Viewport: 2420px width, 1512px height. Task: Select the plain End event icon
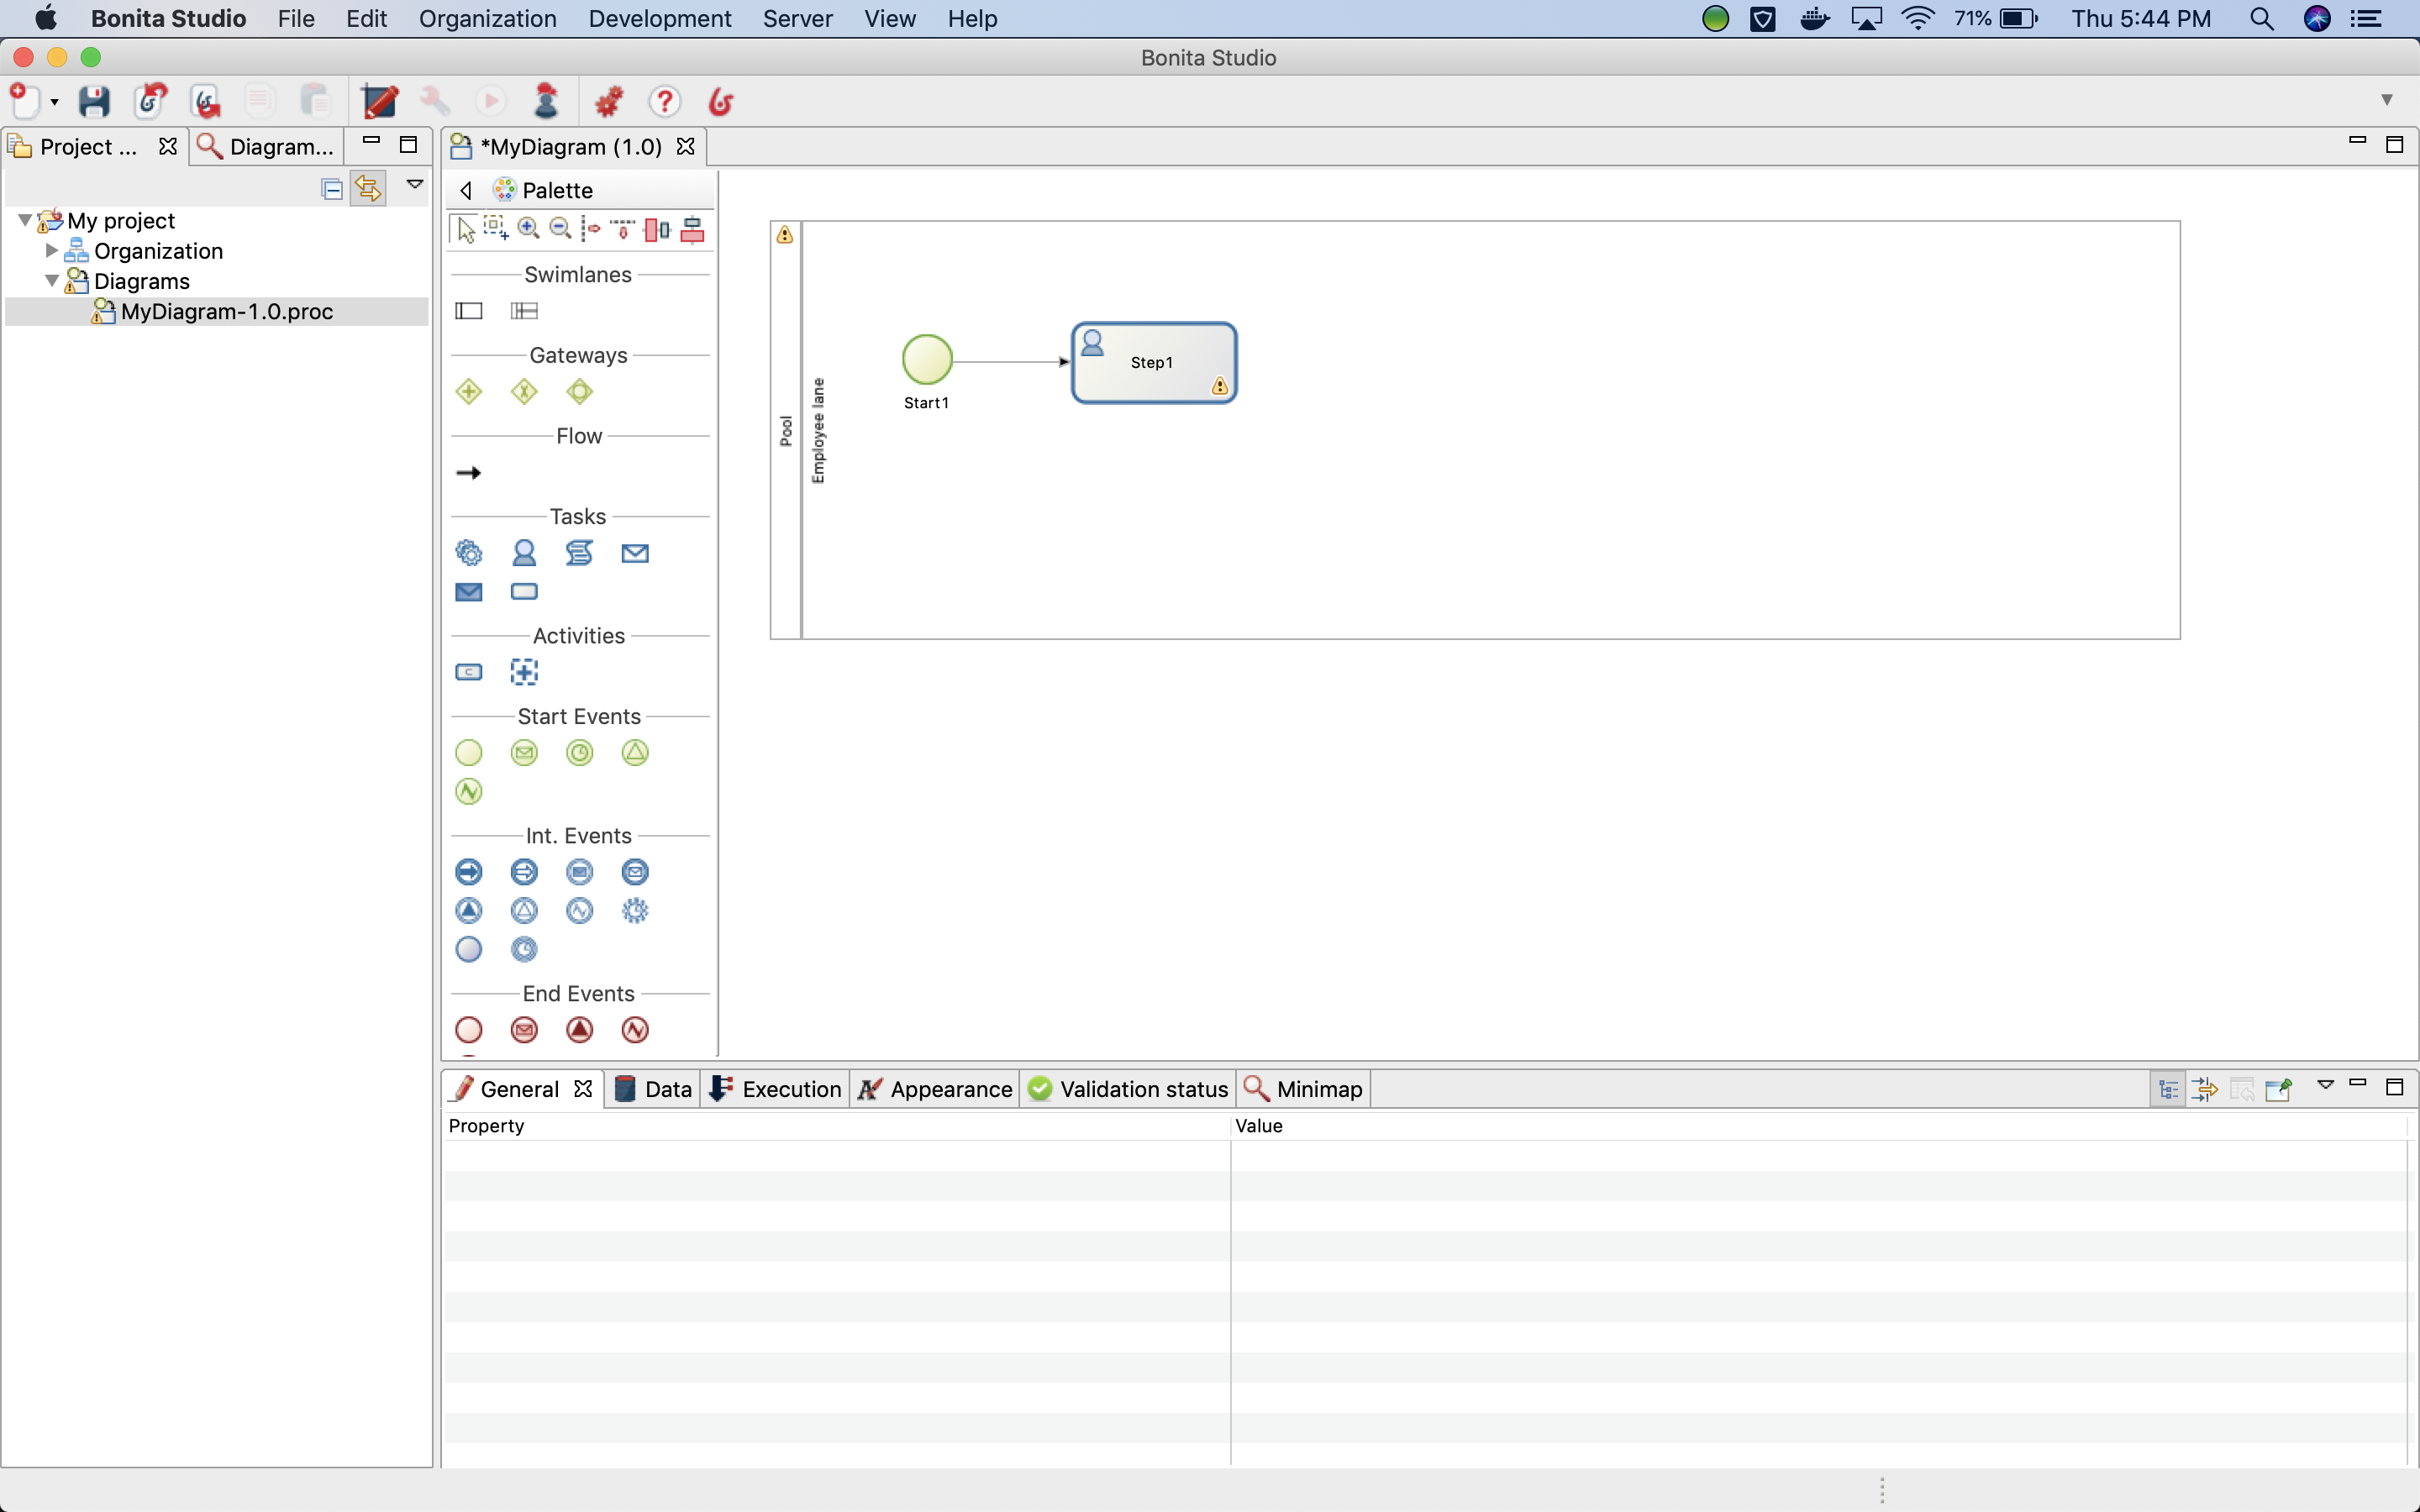point(469,1030)
